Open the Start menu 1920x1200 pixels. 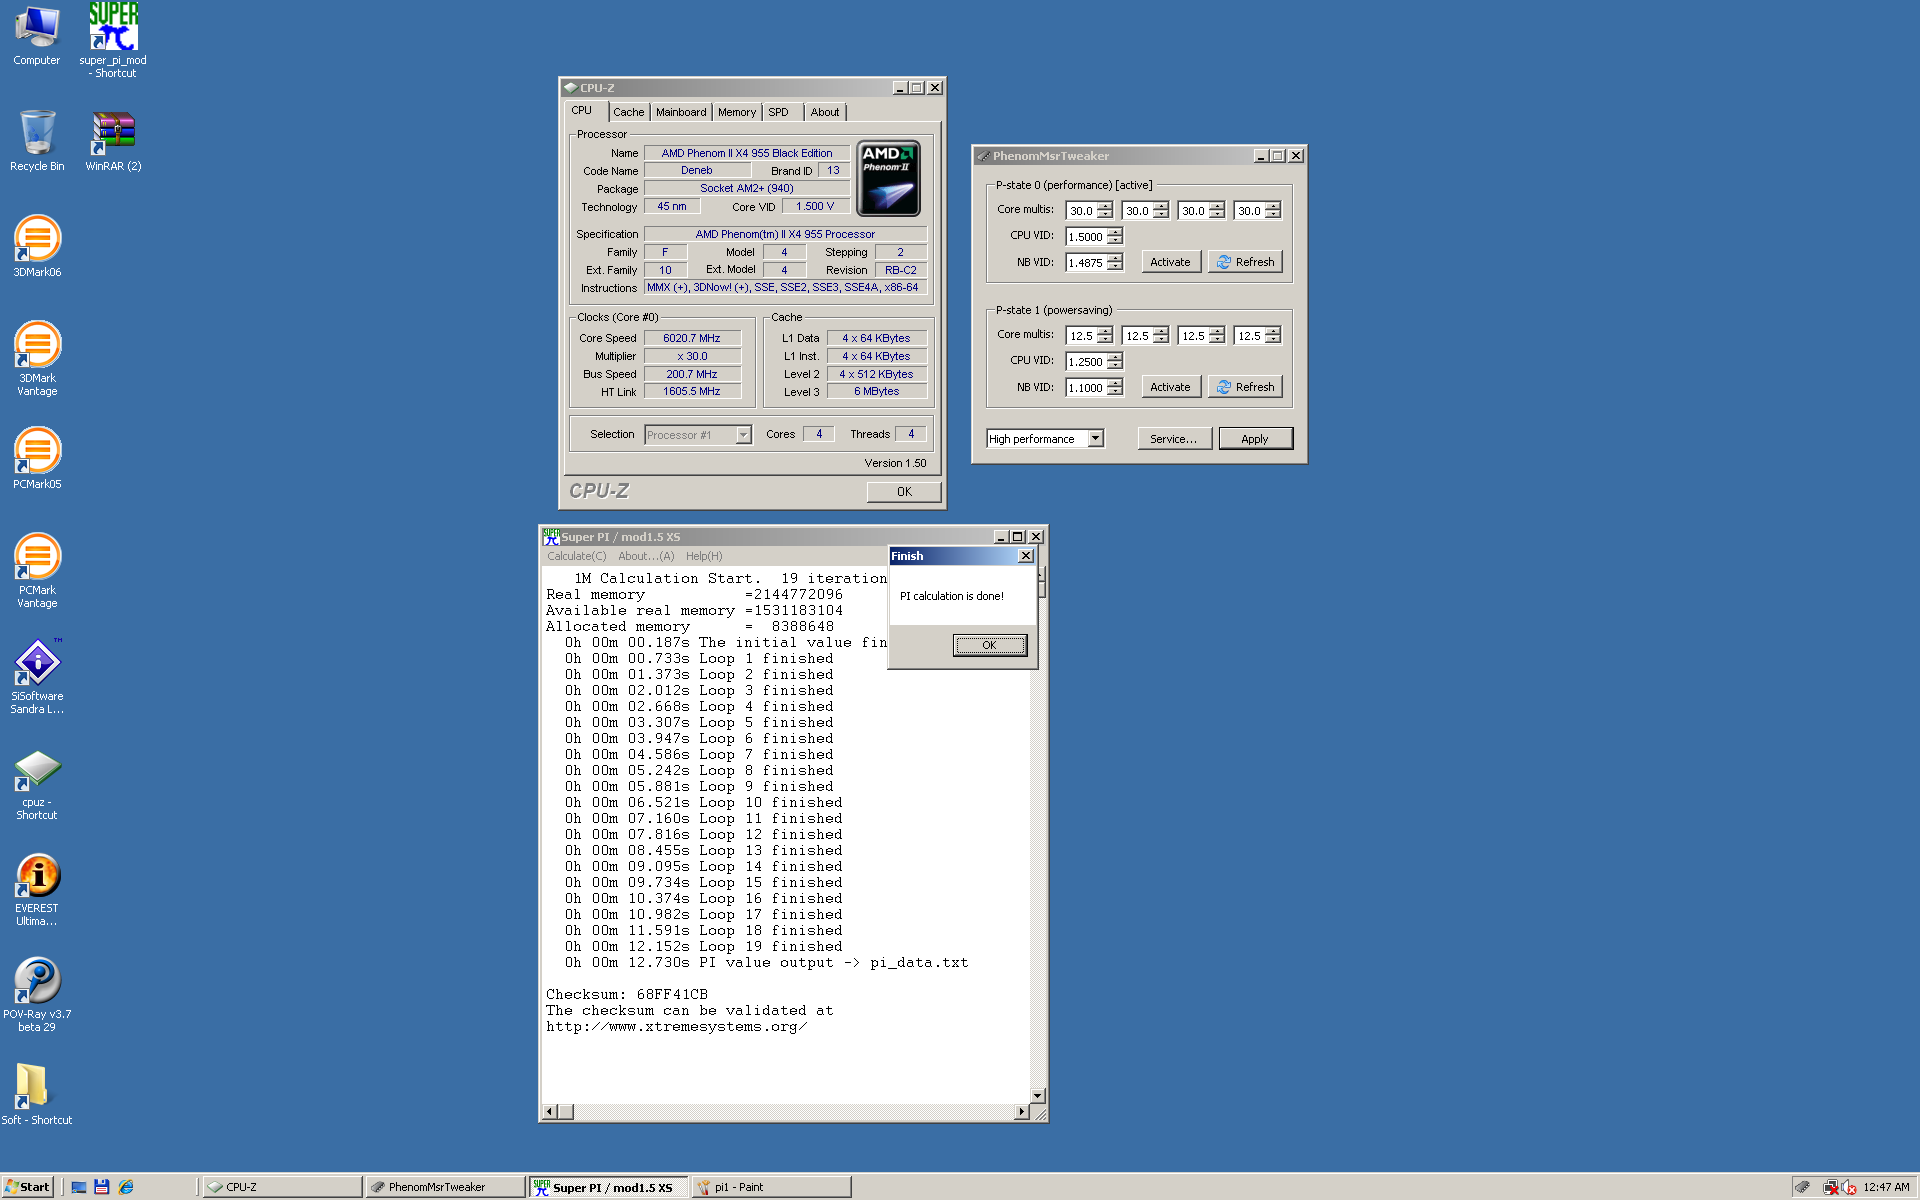click(x=27, y=1187)
